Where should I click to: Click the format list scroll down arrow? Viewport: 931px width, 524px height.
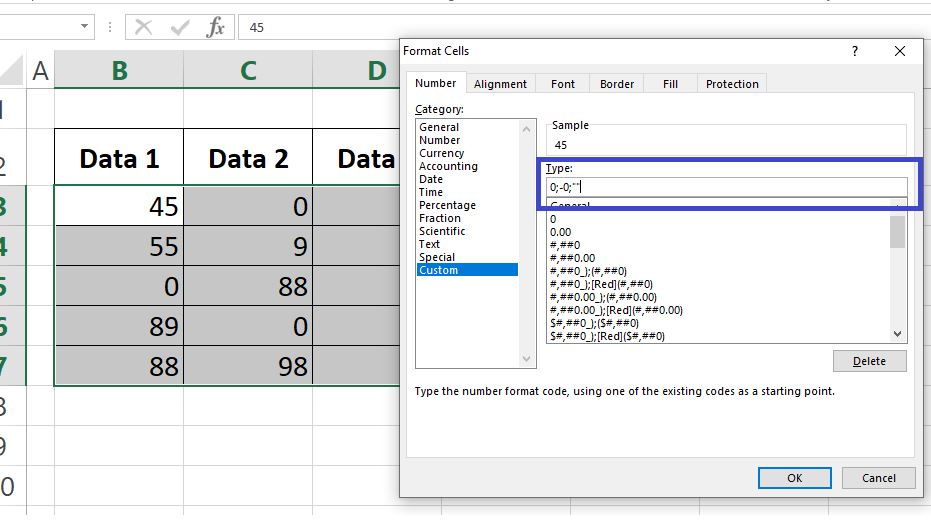(x=898, y=334)
